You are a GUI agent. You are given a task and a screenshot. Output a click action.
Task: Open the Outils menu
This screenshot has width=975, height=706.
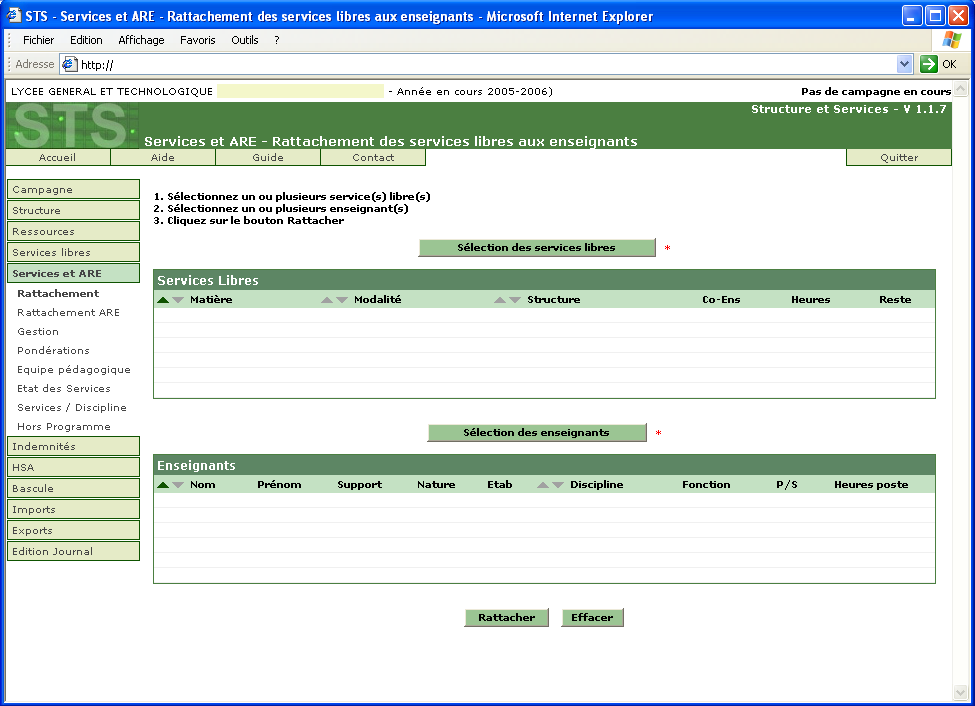tap(245, 40)
